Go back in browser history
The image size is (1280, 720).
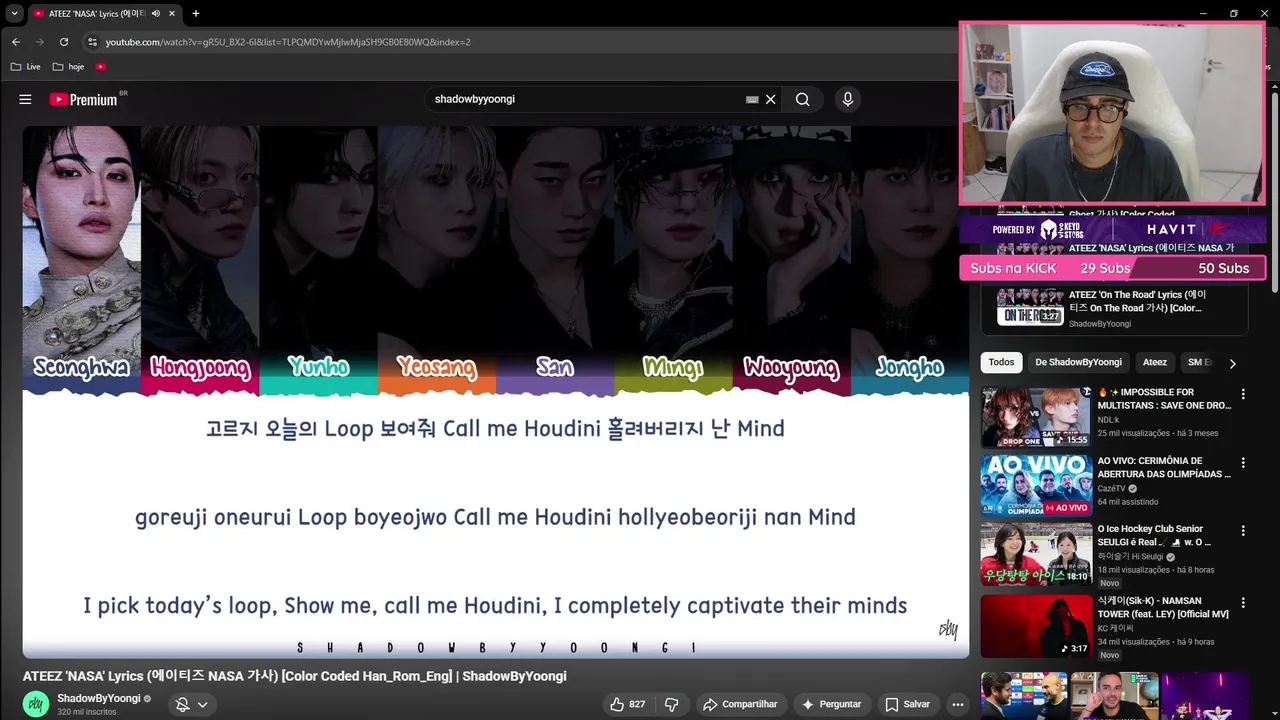[x=16, y=42]
